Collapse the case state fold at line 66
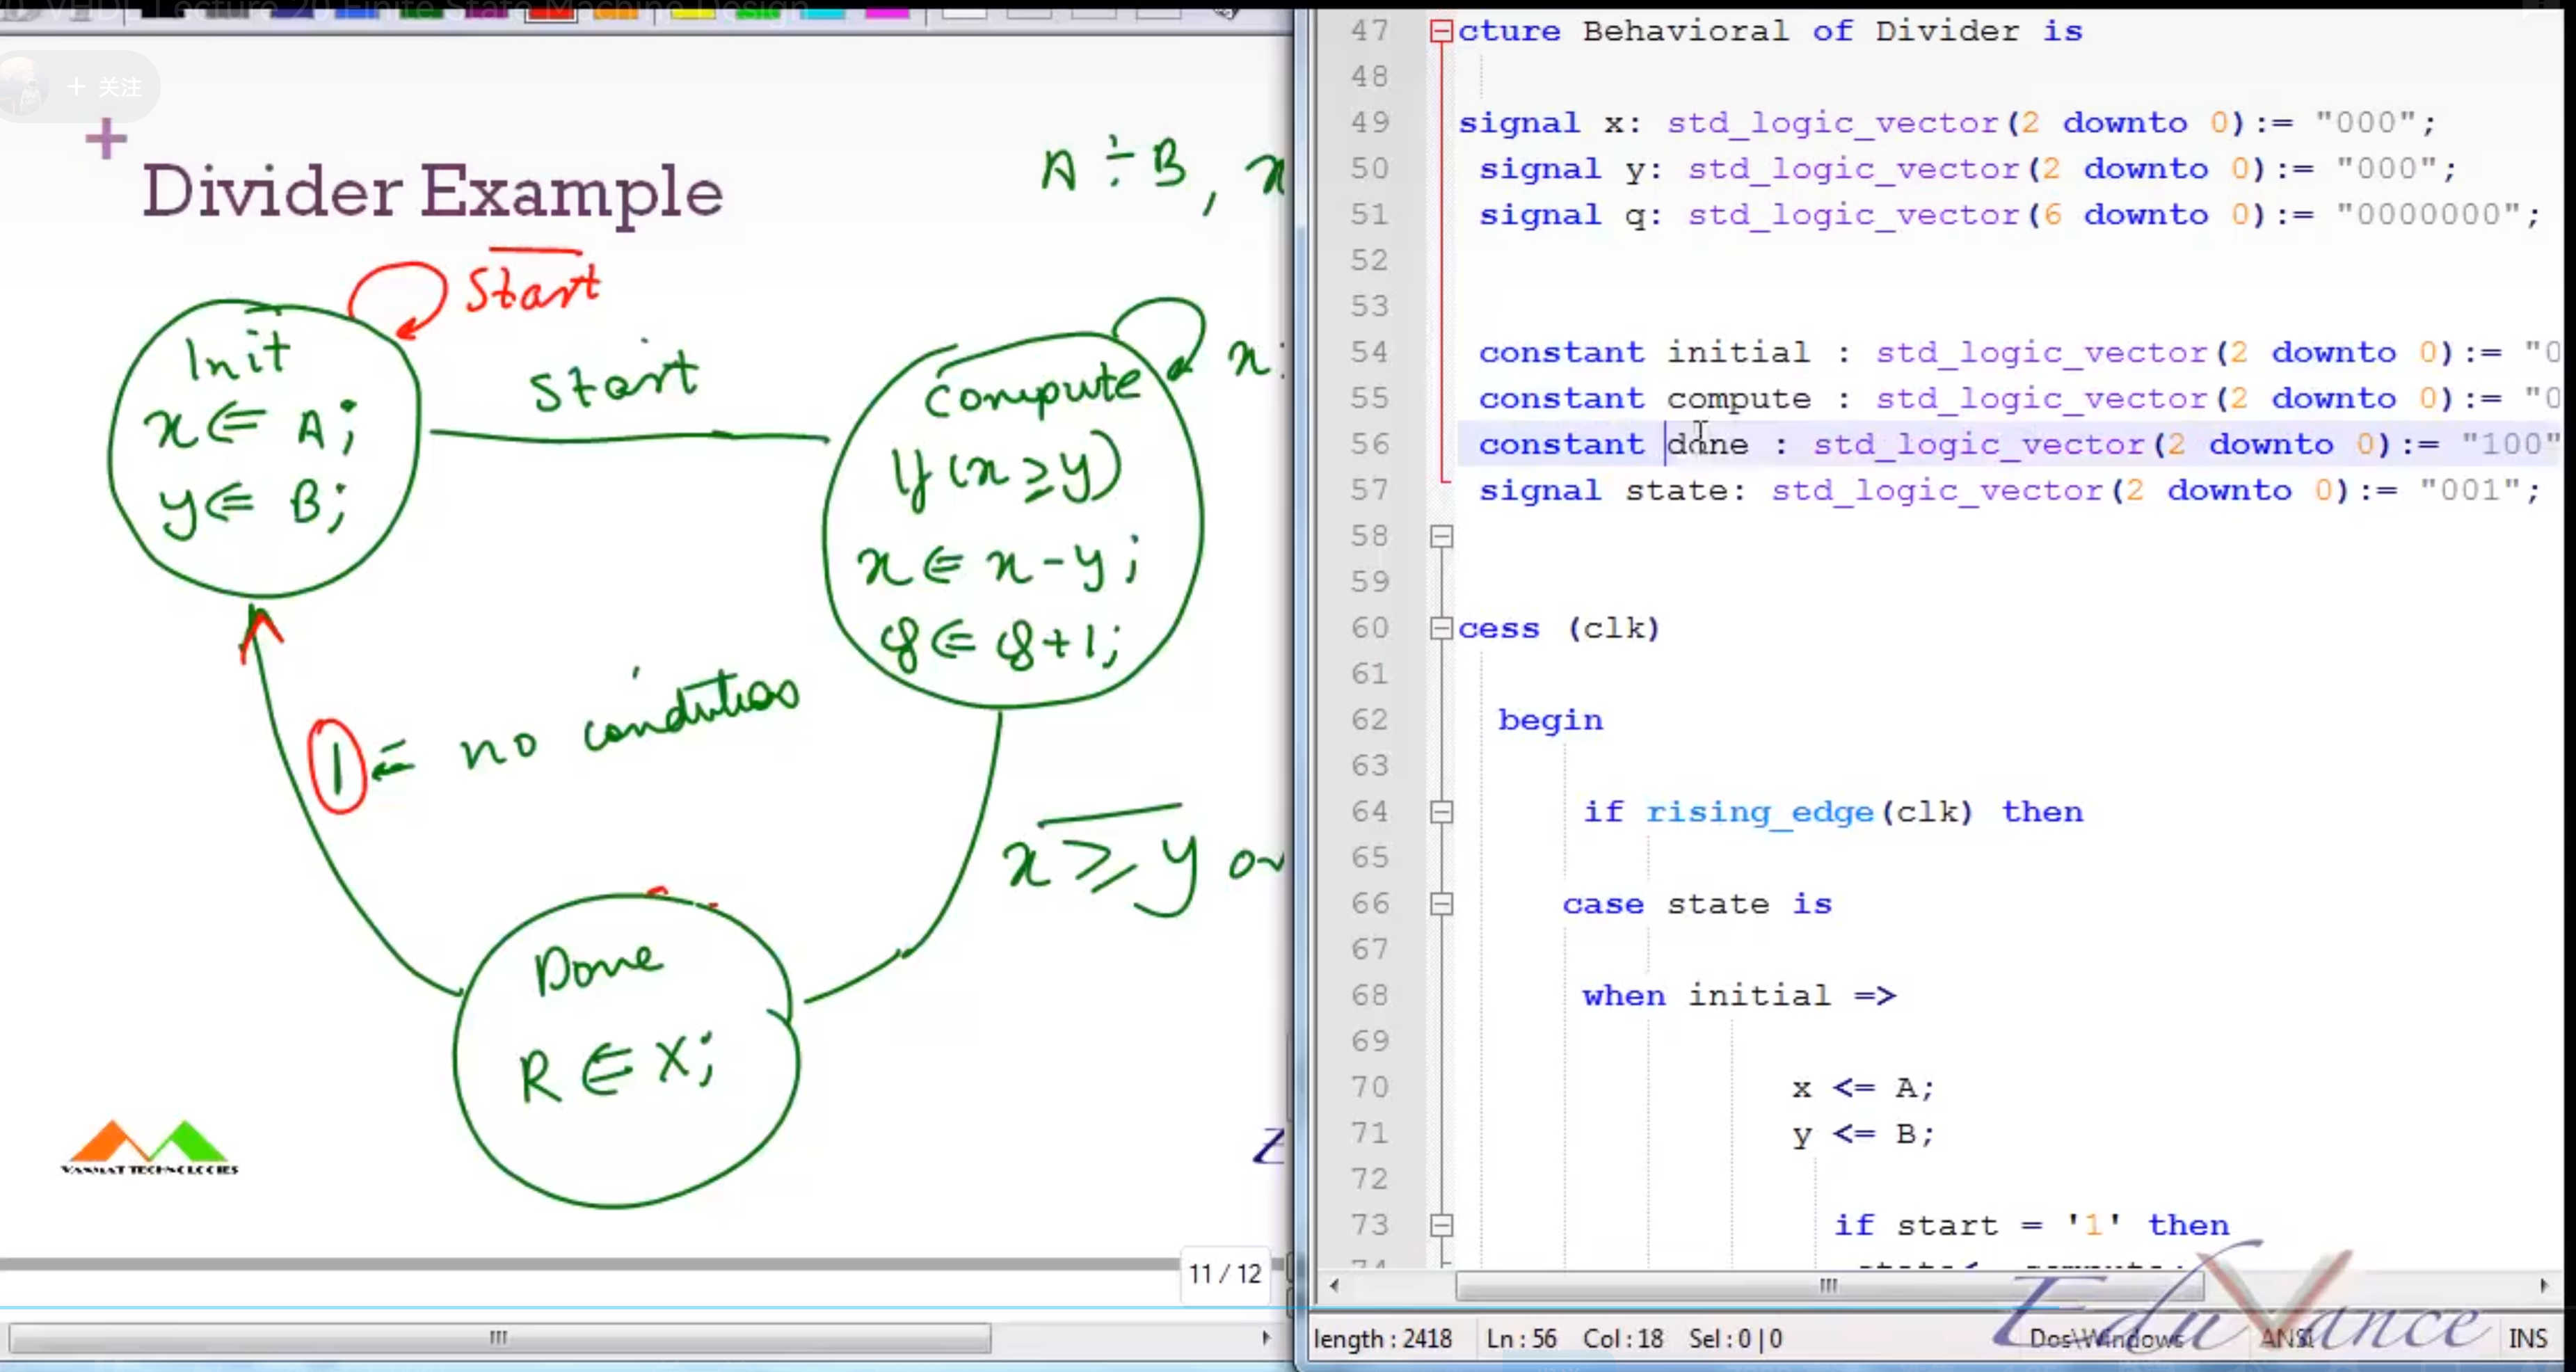Image resolution: width=2576 pixels, height=1372 pixels. point(1441,904)
